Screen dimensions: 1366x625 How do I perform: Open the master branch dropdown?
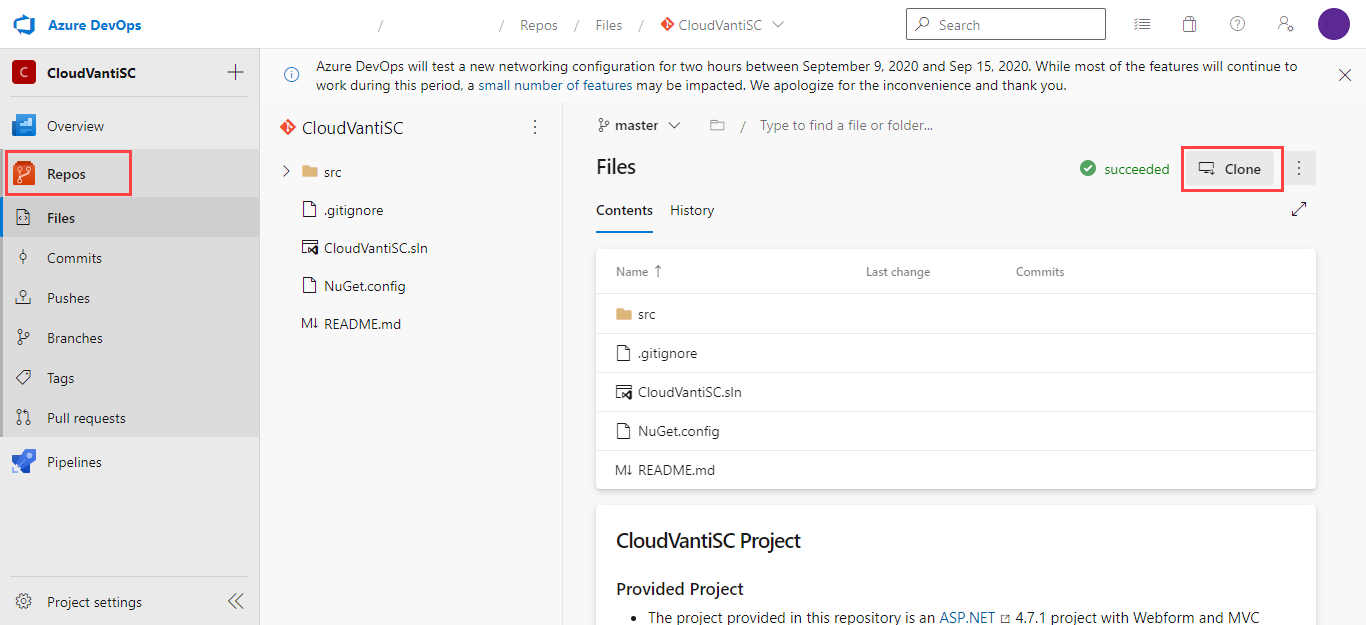639,126
